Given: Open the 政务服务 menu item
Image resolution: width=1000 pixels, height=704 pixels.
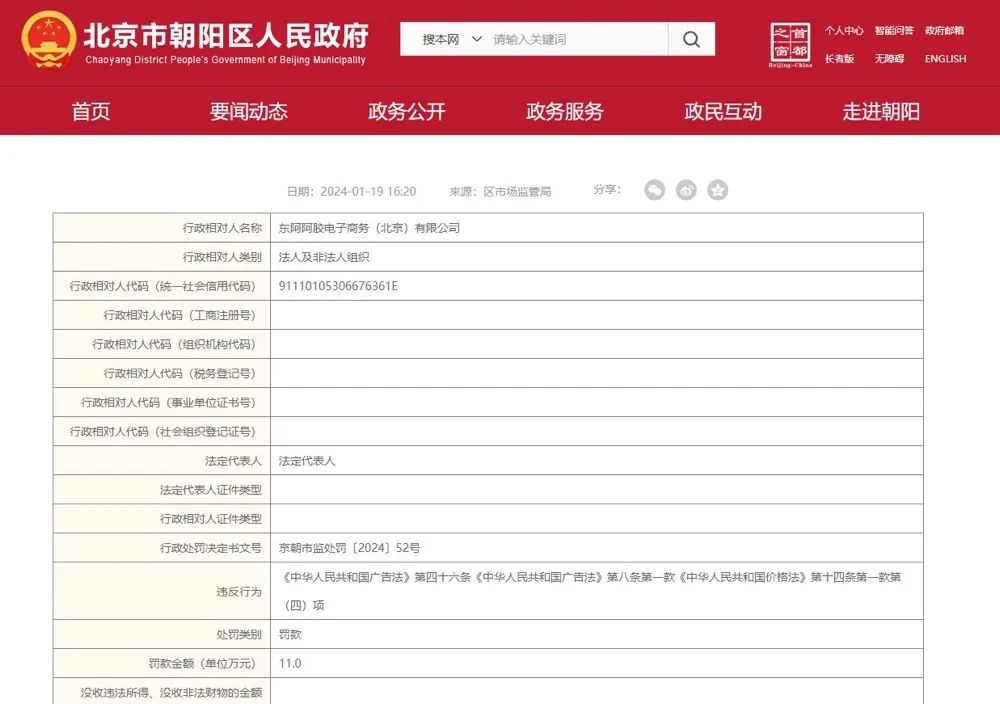Looking at the screenshot, I should (565, 112).
